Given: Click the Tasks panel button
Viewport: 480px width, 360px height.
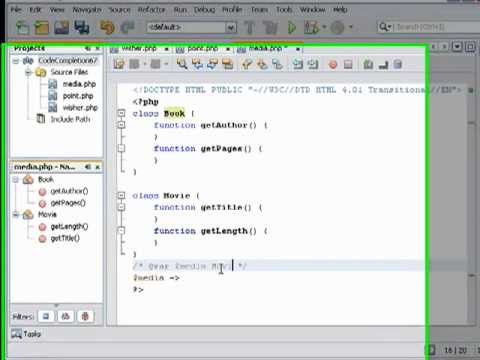Looking at the screenshot, I should click(x=26, y=333).
